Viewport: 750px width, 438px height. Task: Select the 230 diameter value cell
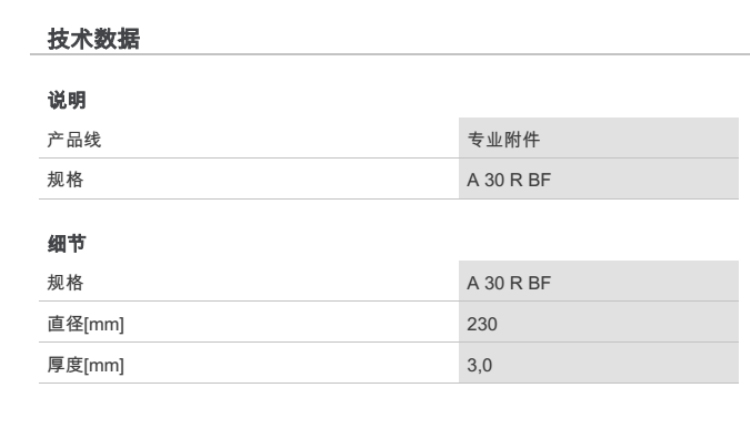[481, 324]
